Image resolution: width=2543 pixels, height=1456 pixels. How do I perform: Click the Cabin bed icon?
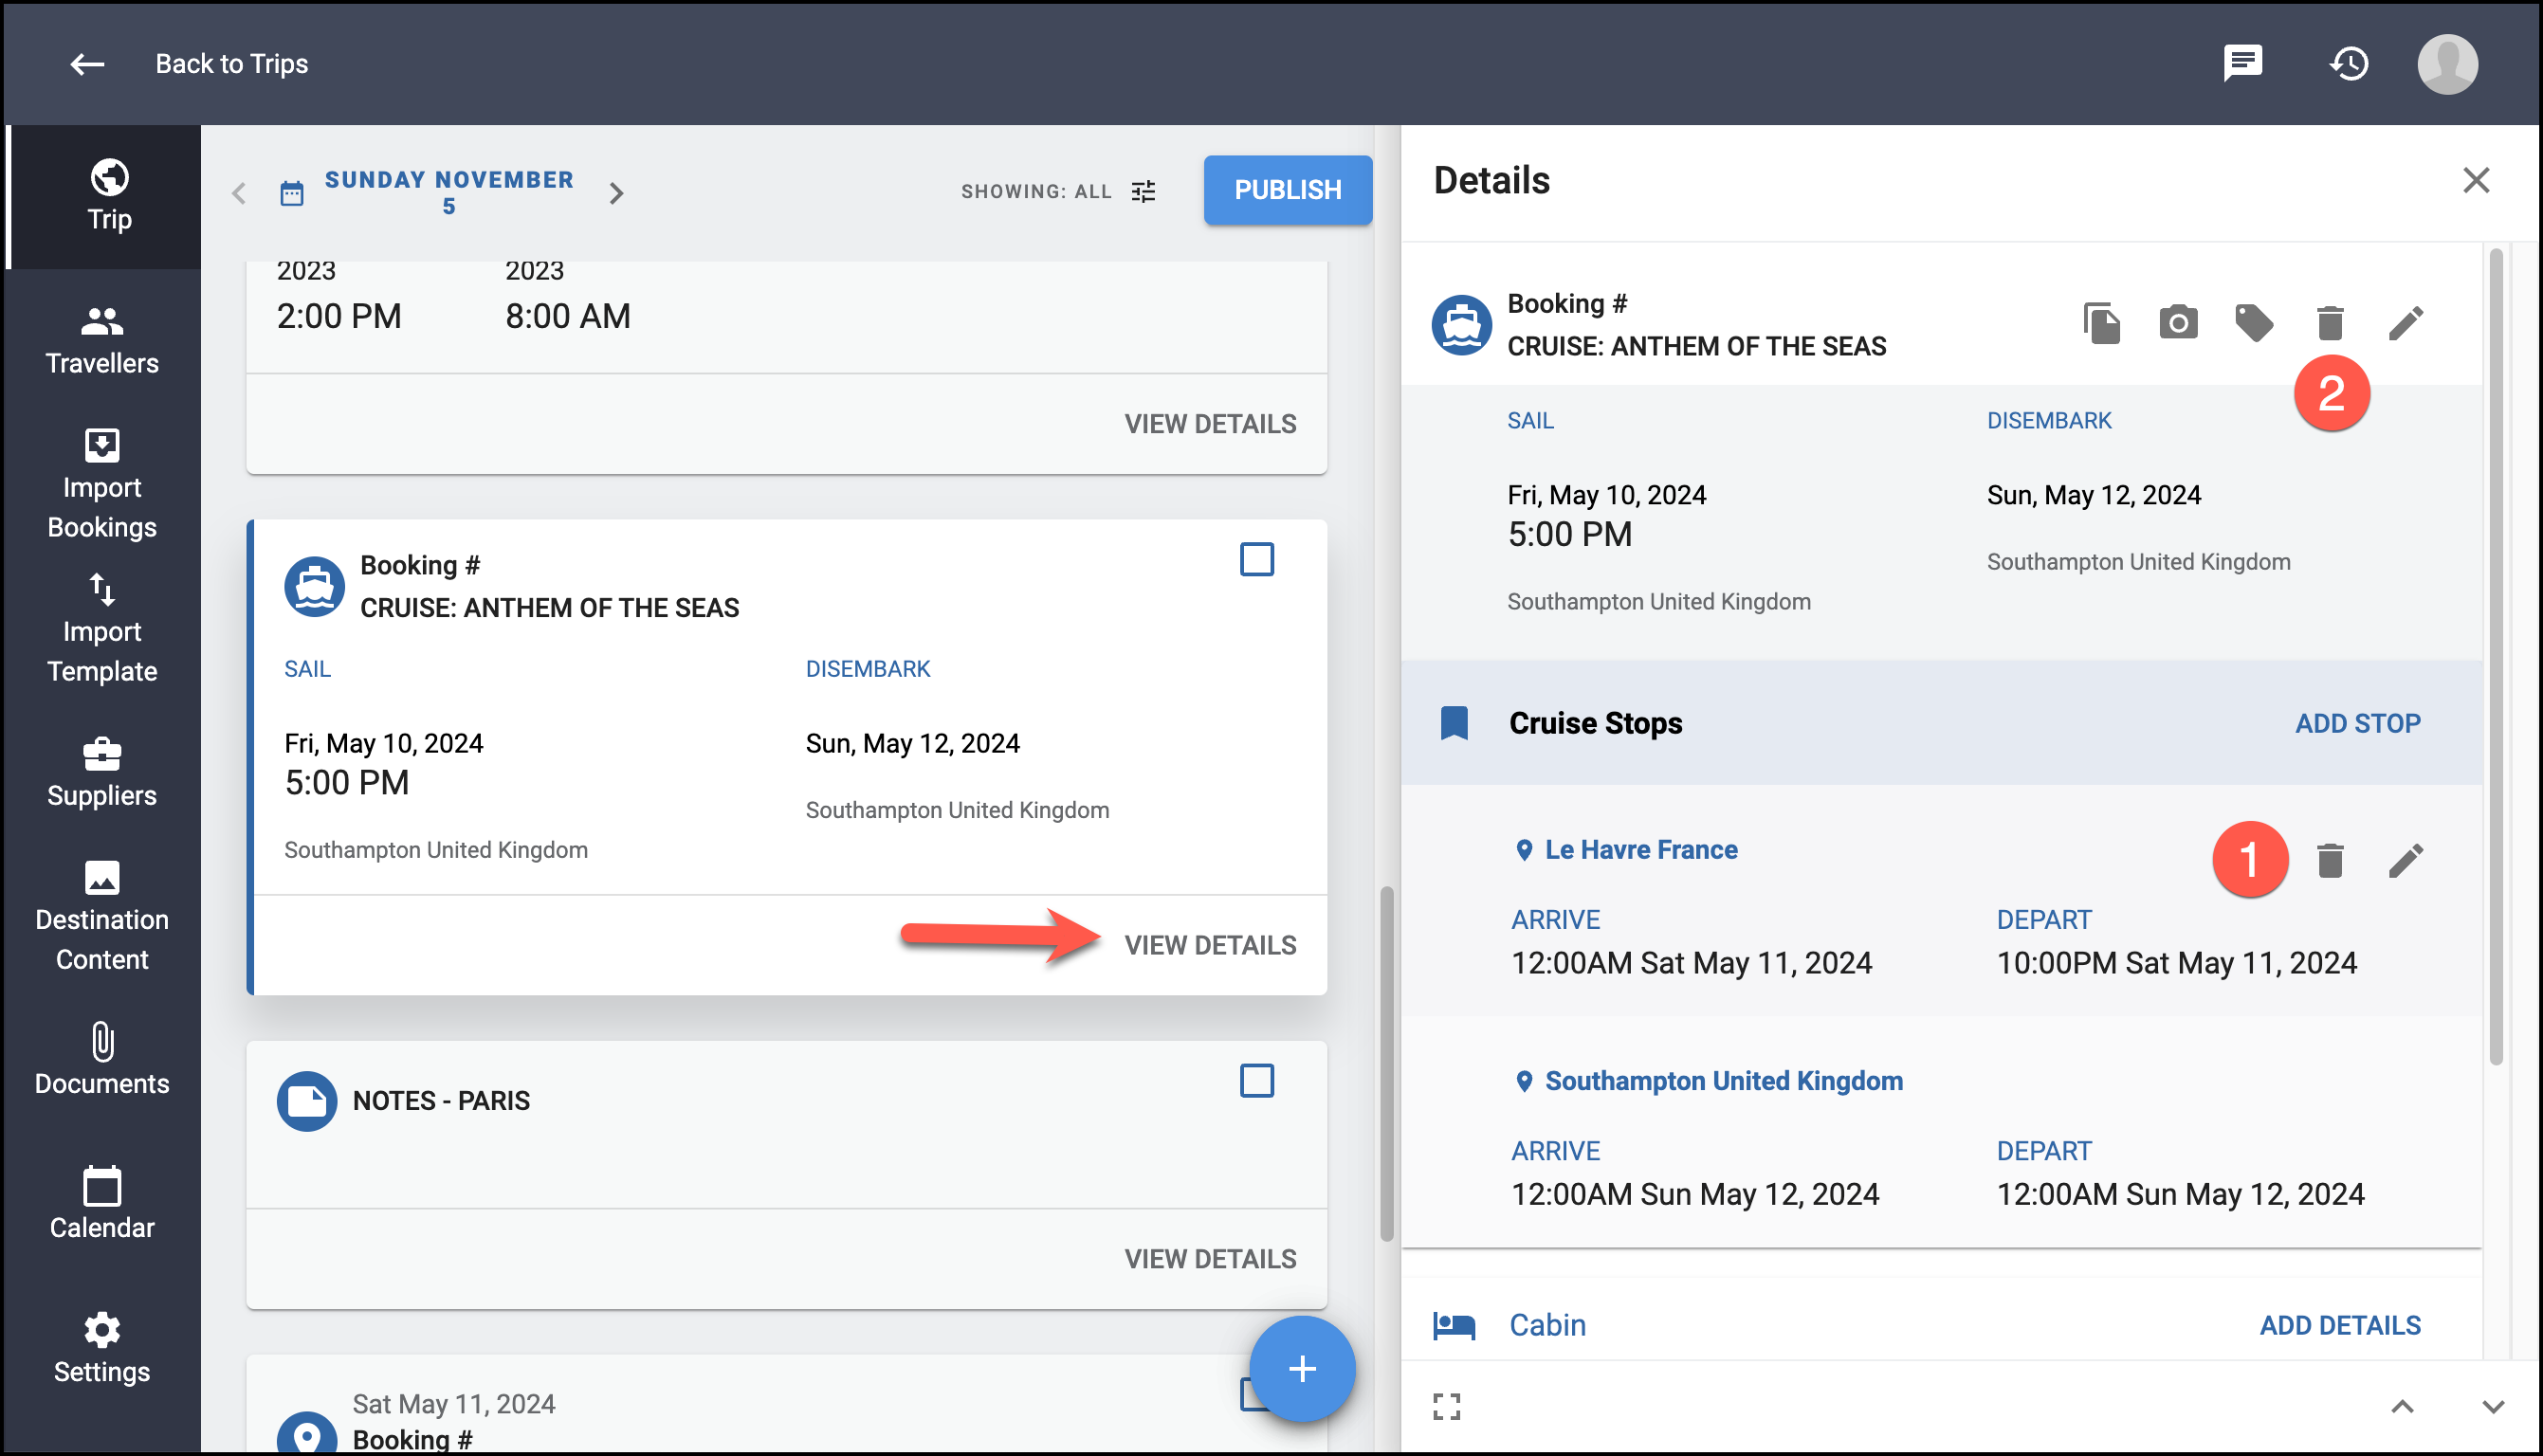pos(1453,1325)
